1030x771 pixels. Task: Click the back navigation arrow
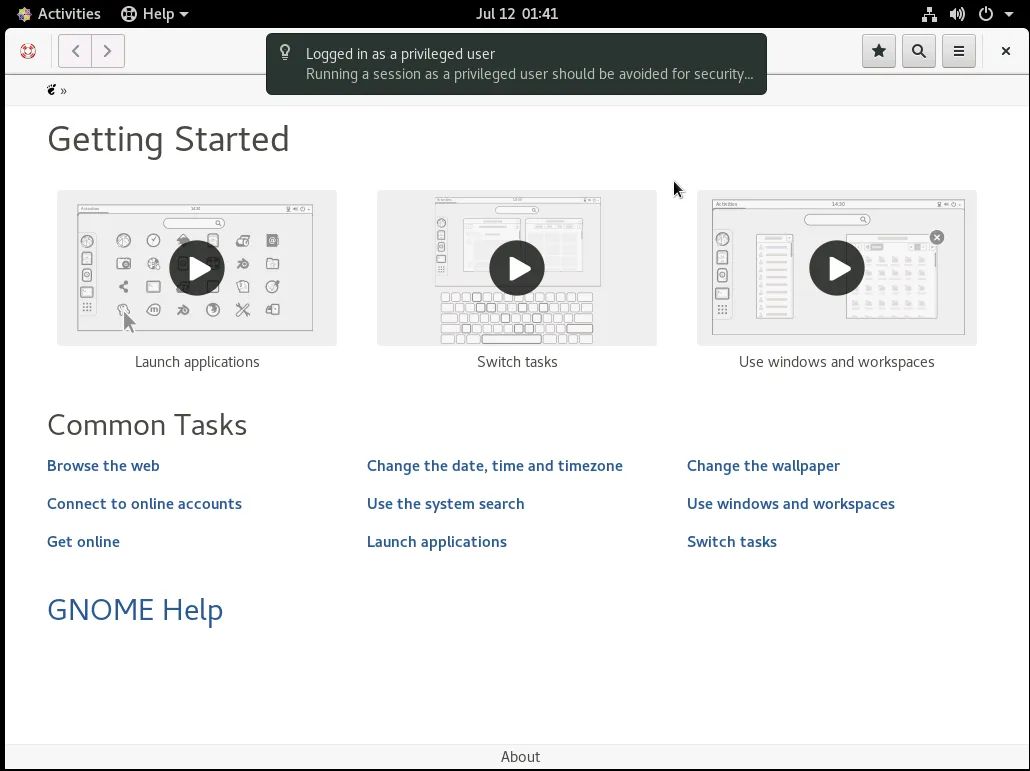(x=75, y=51)
